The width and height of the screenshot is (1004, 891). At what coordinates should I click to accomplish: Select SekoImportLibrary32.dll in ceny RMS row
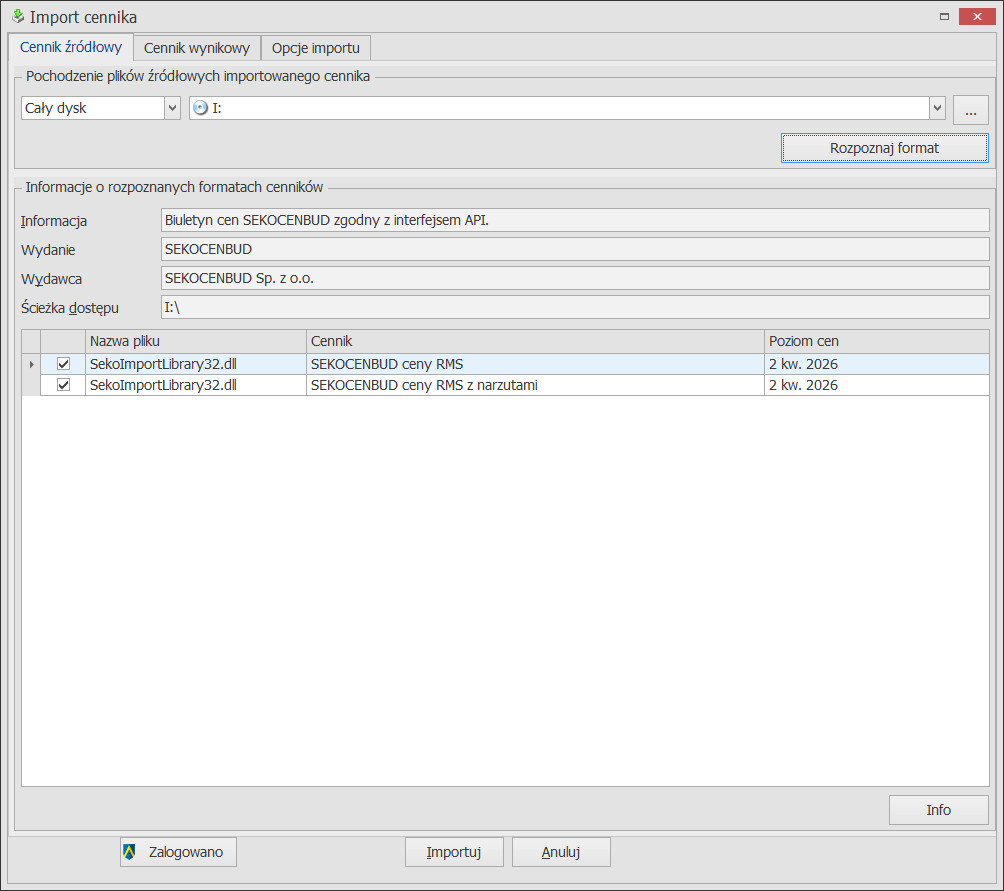(196, 364)
